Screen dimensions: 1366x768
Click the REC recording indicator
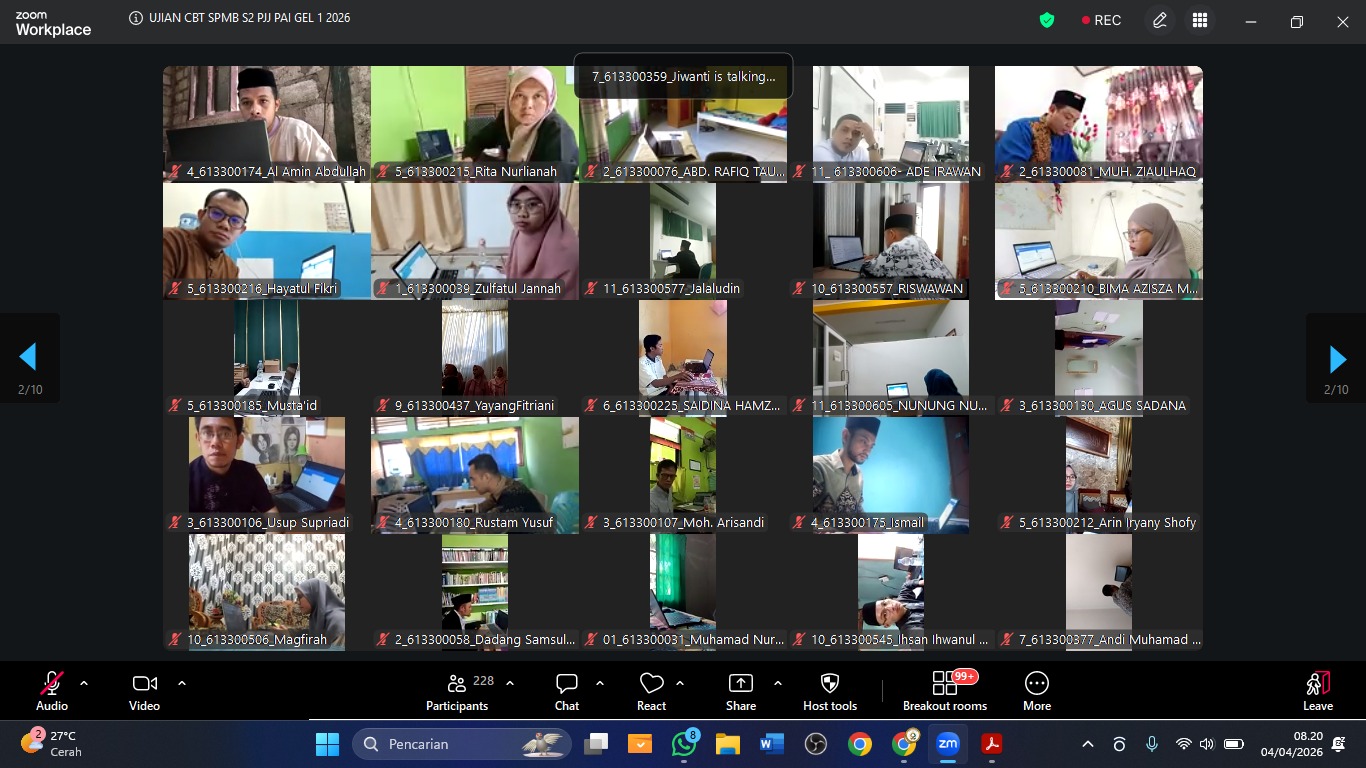point(1101,20)
